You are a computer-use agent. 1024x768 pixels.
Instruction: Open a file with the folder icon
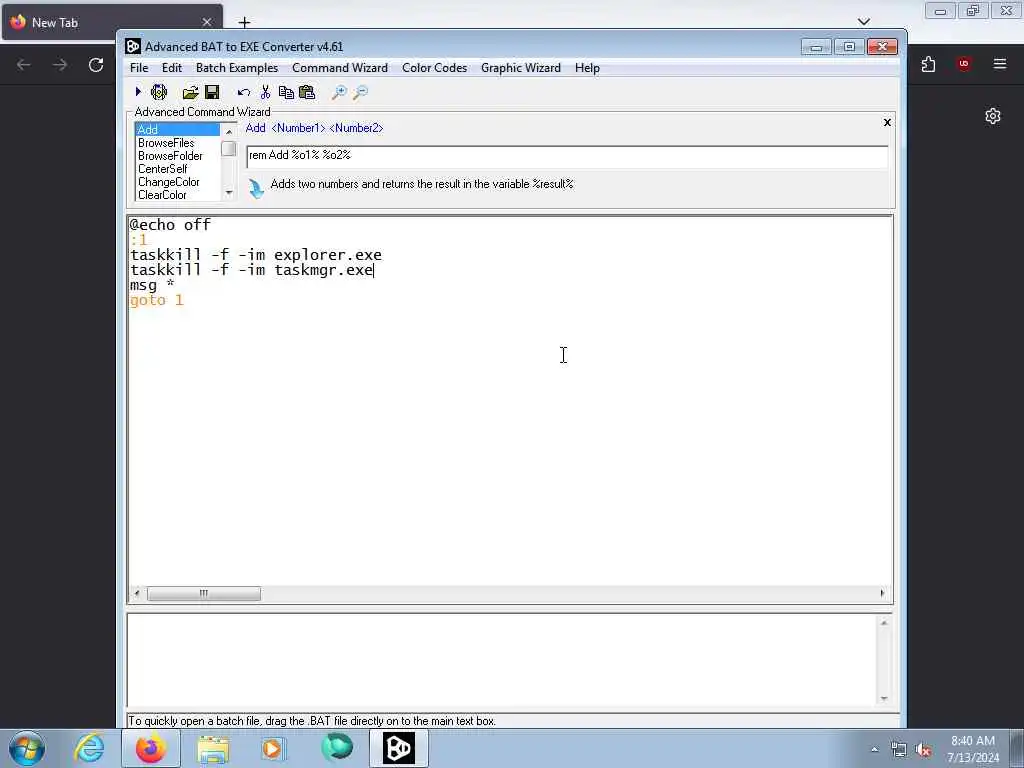tap(190, 92)
